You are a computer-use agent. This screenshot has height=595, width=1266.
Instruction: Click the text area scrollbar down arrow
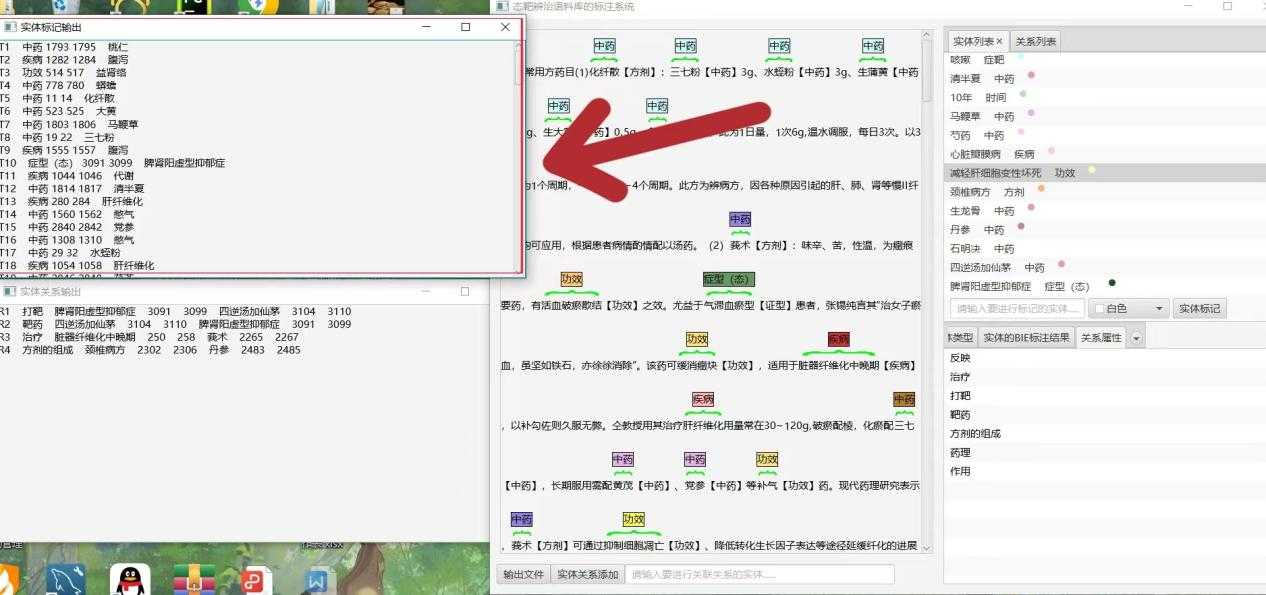(x=926, y=547)
